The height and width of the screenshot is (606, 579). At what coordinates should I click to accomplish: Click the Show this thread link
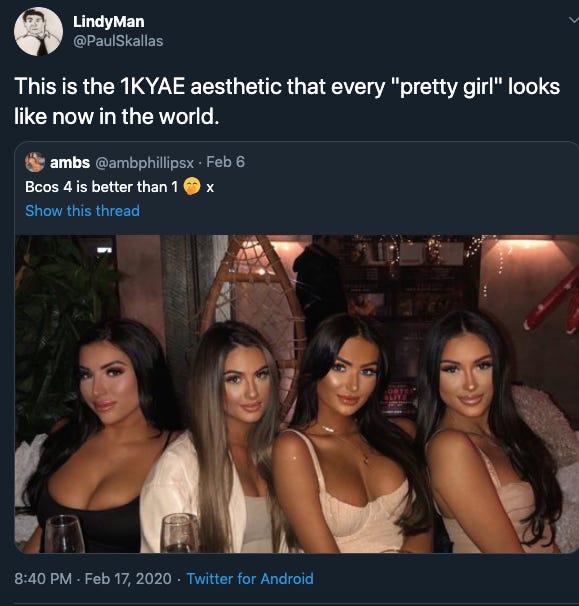(82, 211)
